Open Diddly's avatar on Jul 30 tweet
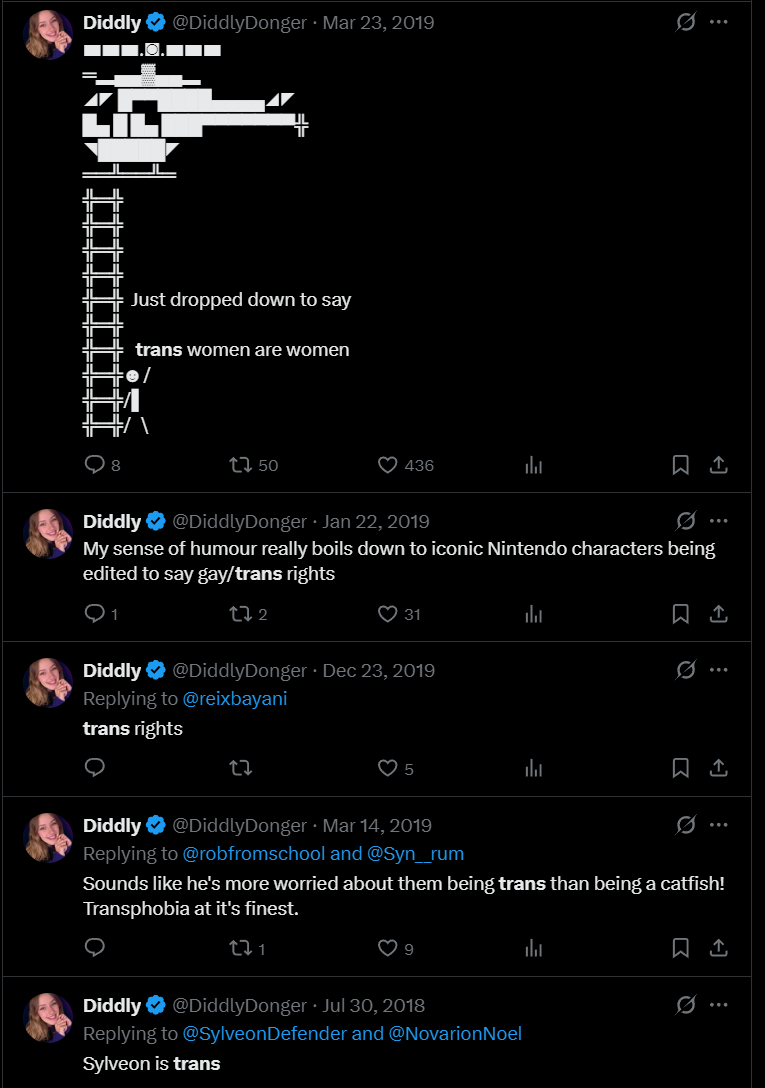This screenshot has height=1088, width=765. pyautogui.click(x=48, y=1018)
